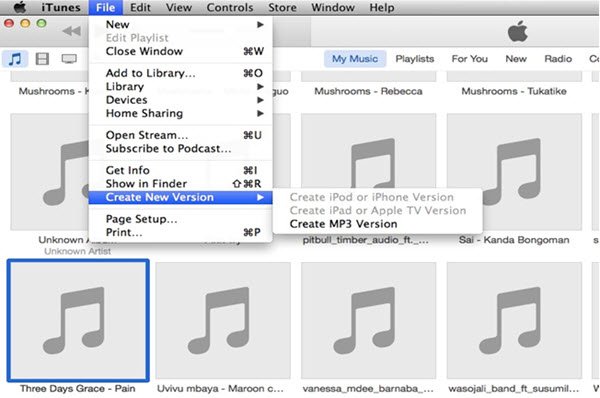
Task: Choose Open Stream… menu item
Action: point(181,135)
